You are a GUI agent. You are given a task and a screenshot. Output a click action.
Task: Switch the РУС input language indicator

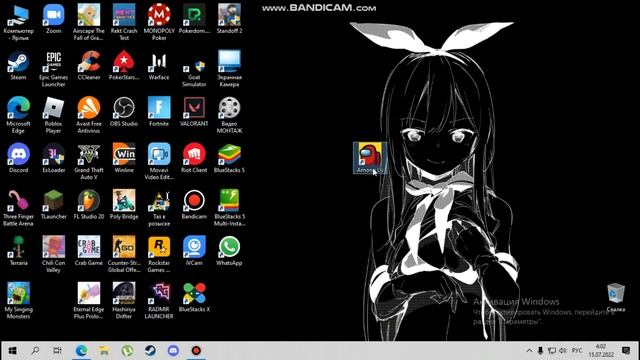point(577,351)
